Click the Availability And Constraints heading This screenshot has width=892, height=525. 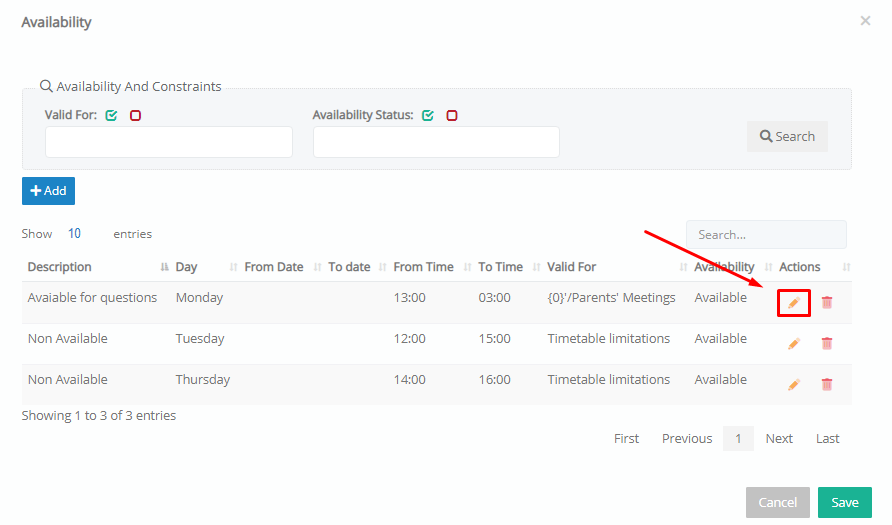click(139, 86)
